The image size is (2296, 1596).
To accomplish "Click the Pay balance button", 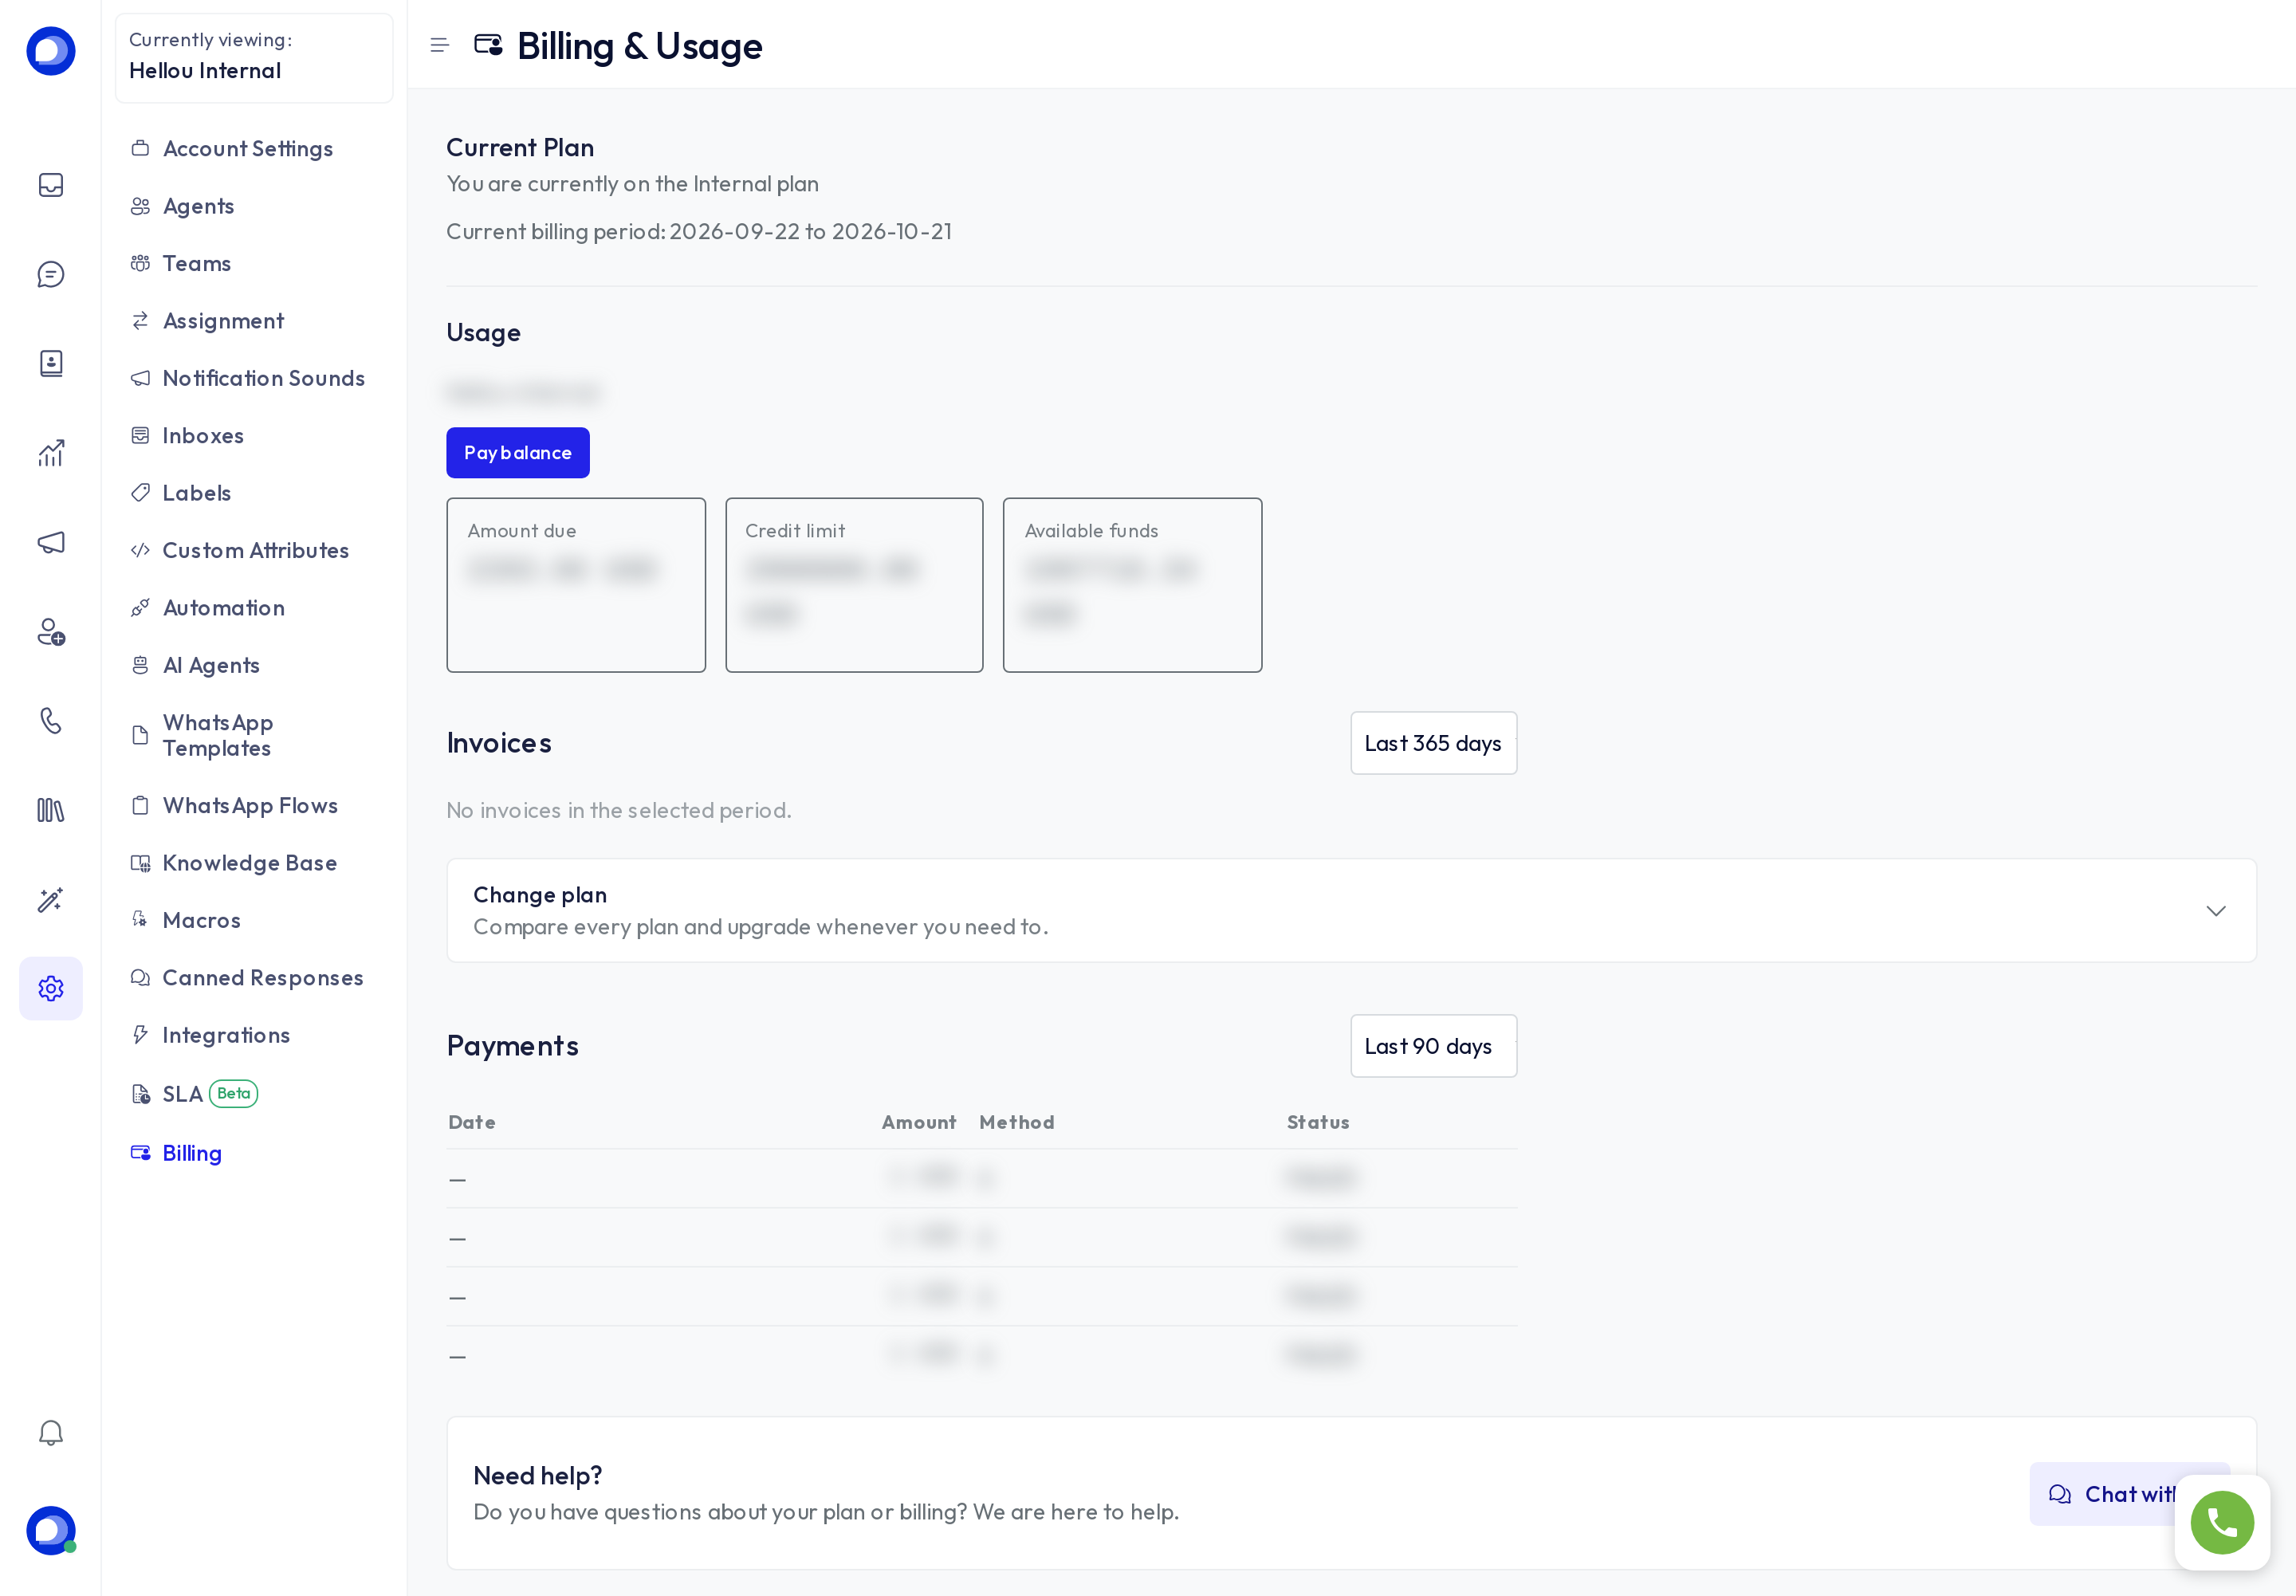I will coord(518,453).
